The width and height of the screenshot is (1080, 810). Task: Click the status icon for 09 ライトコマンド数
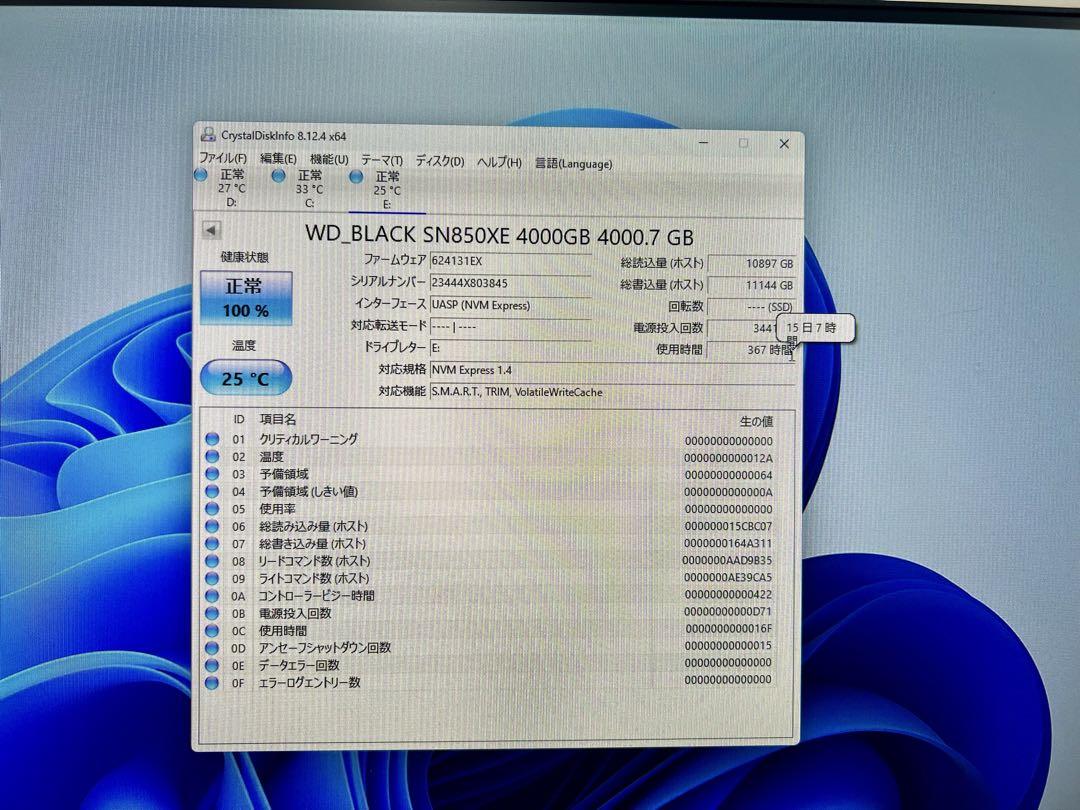212,578
